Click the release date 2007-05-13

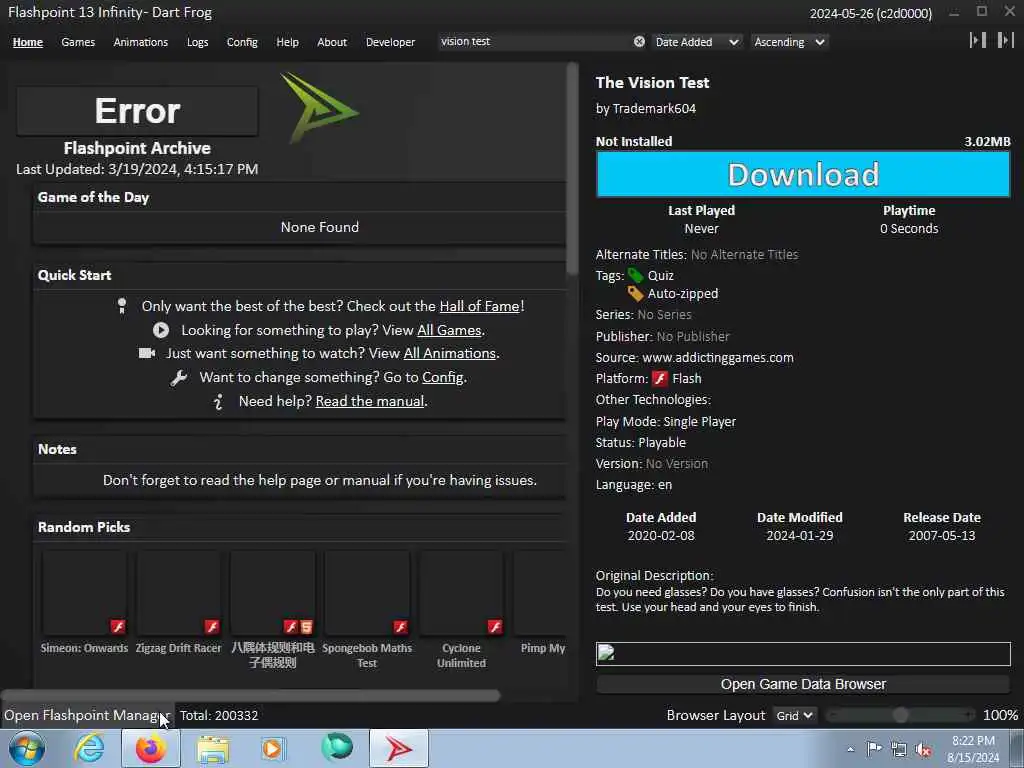(x=942, y=536)
